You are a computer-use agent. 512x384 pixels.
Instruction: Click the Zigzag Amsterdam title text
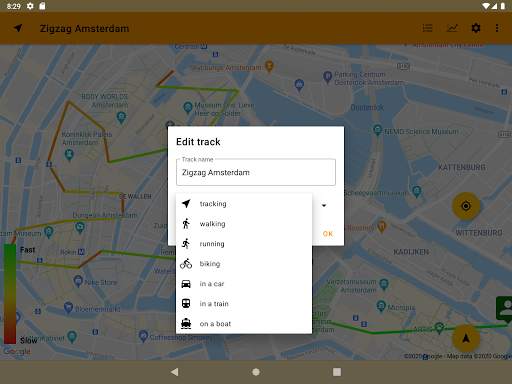pos(84,28)
